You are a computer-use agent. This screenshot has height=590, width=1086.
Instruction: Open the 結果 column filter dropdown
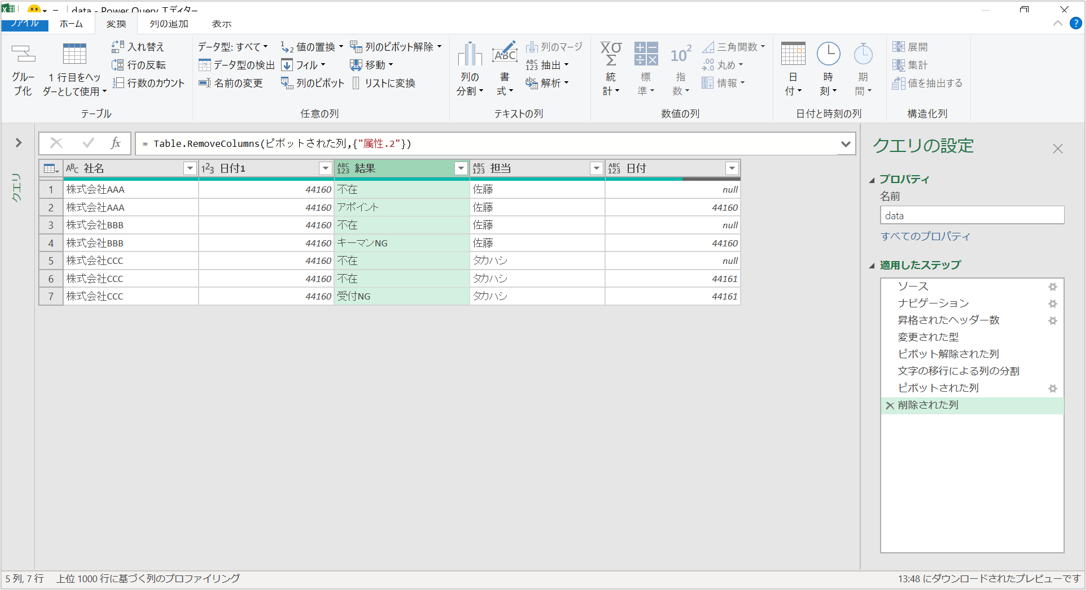click(461, 167)
